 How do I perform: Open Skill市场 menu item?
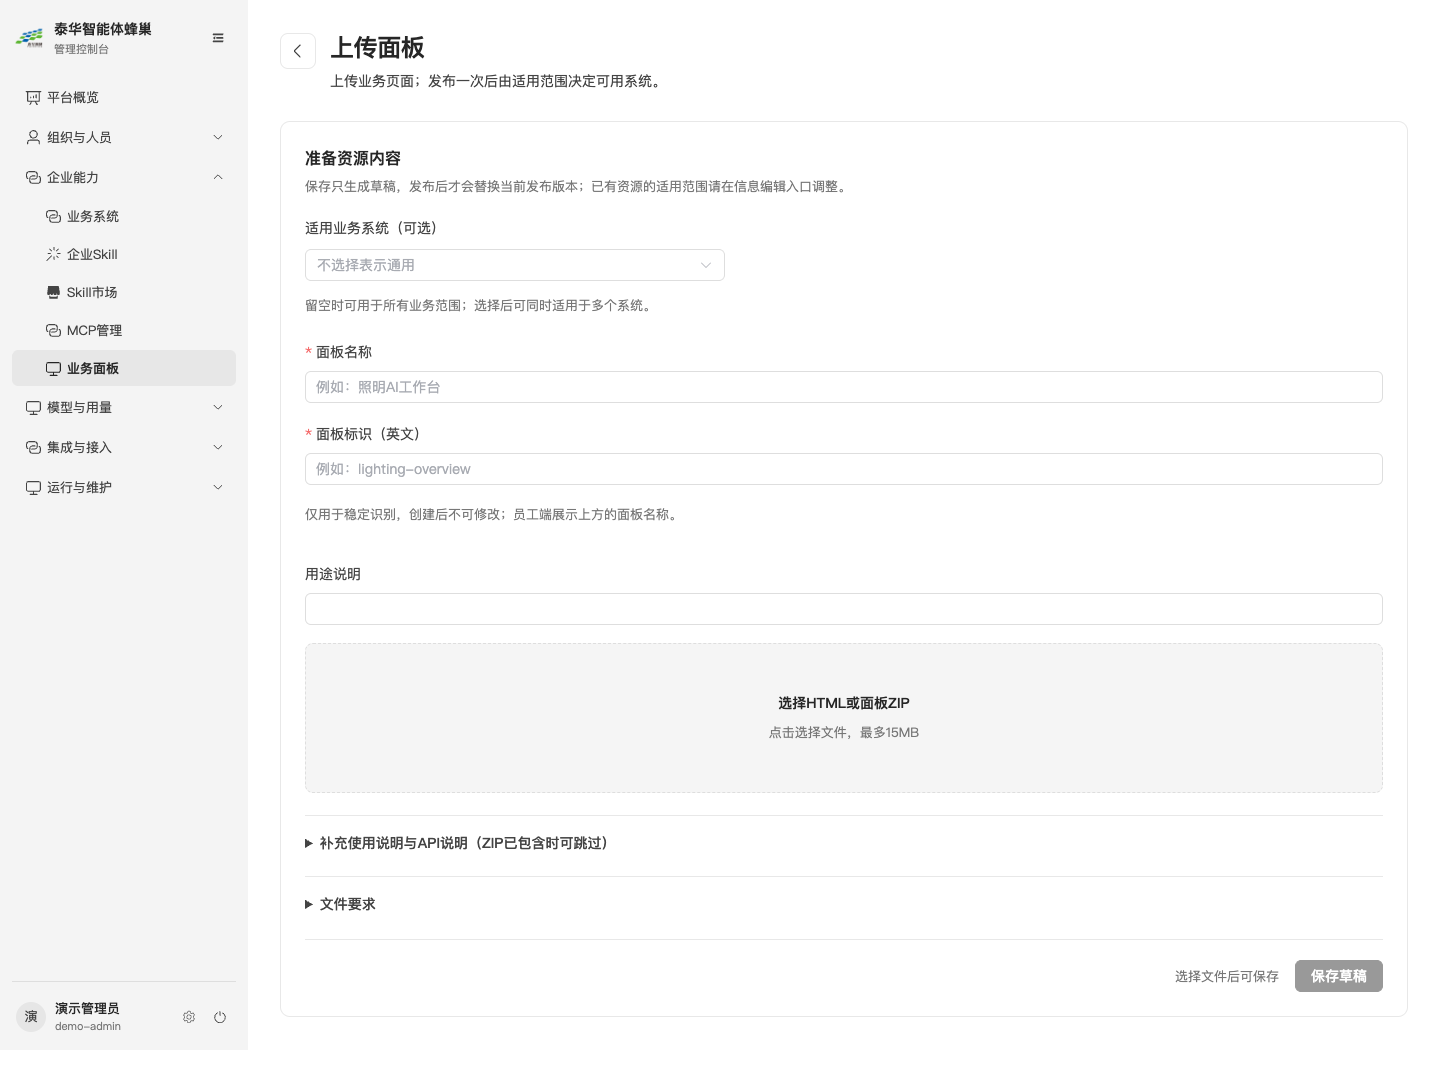124,292
